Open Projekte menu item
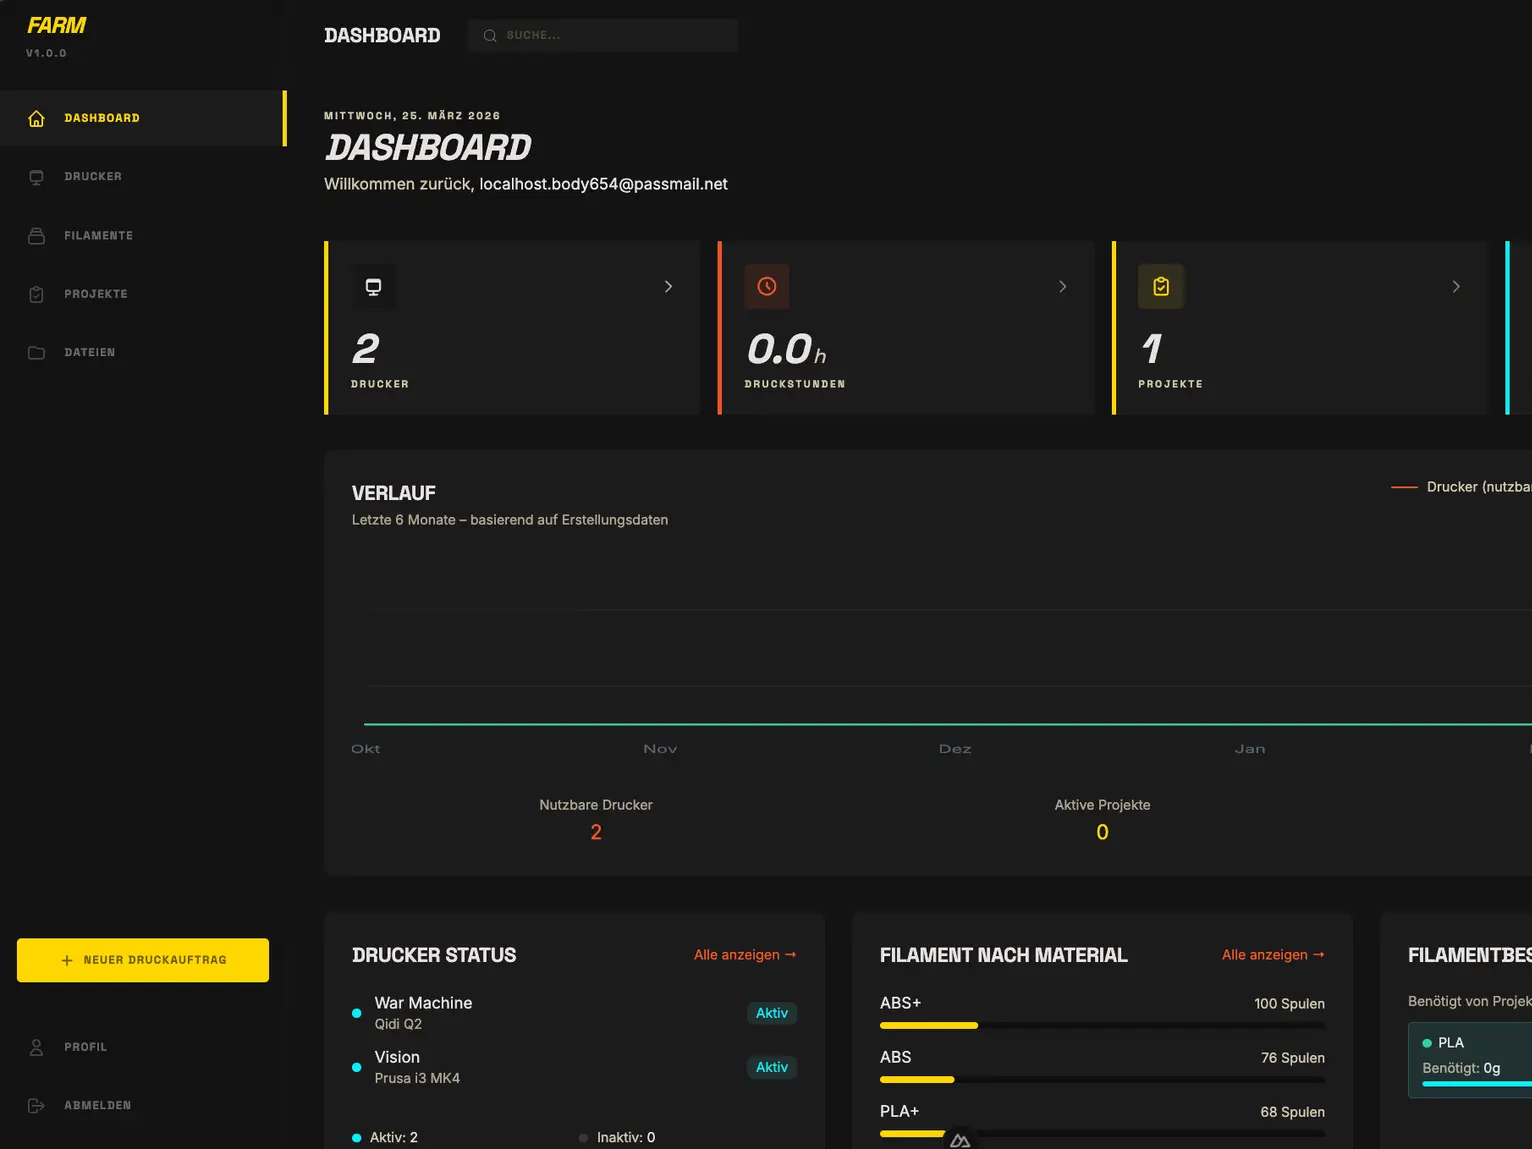Viewport: 1532px width, 1149px height. point(143,294)
